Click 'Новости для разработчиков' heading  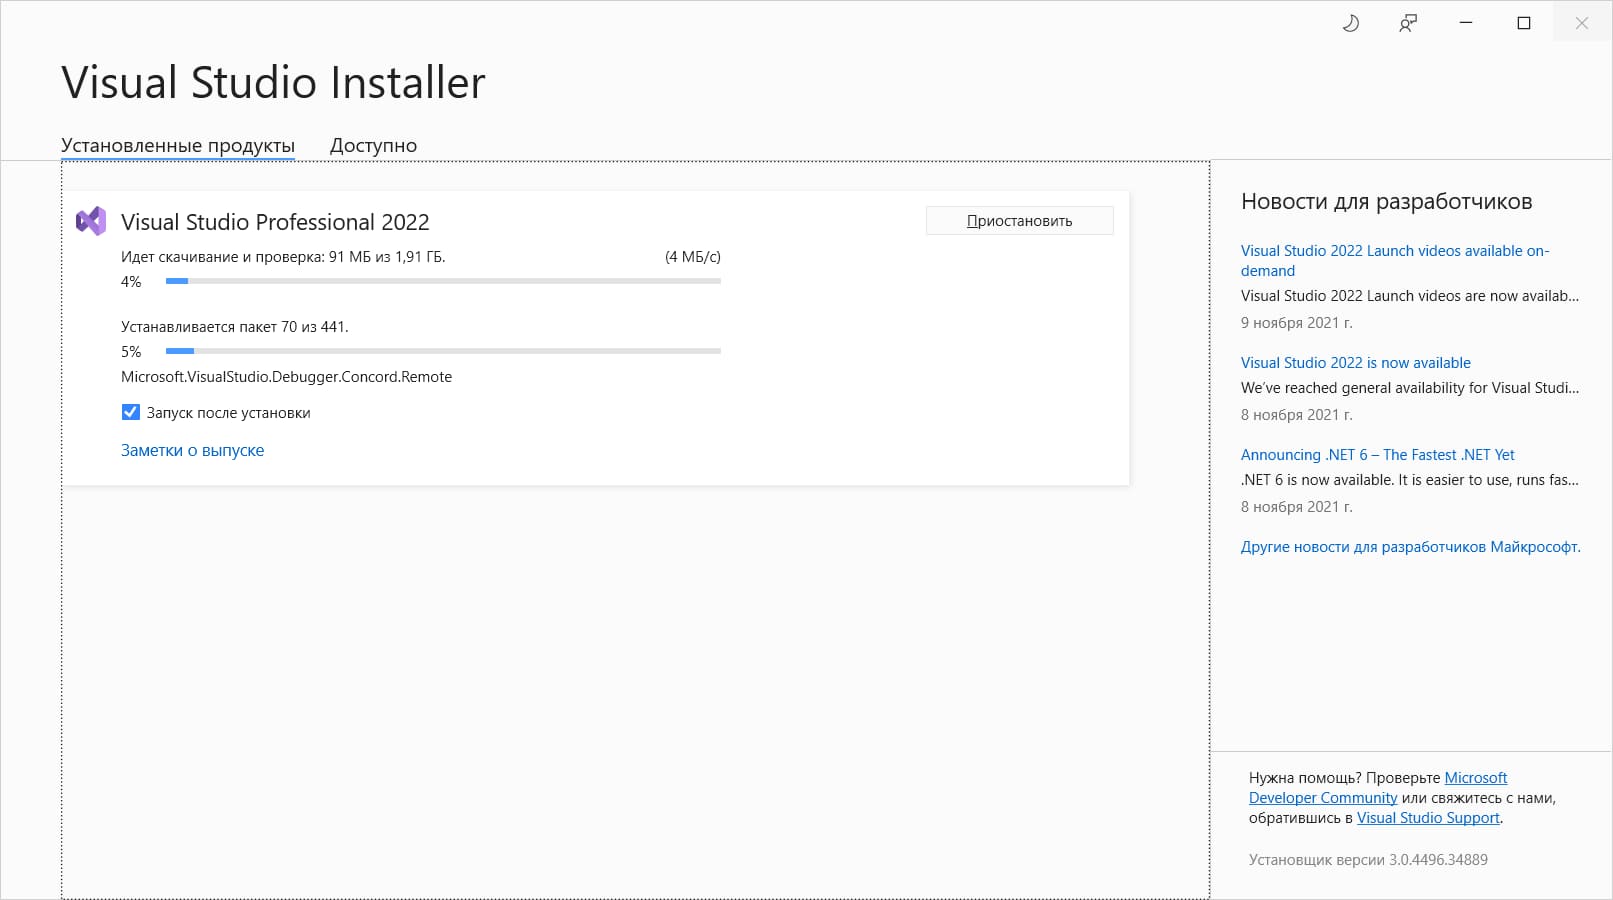[x=1386, y=201]
